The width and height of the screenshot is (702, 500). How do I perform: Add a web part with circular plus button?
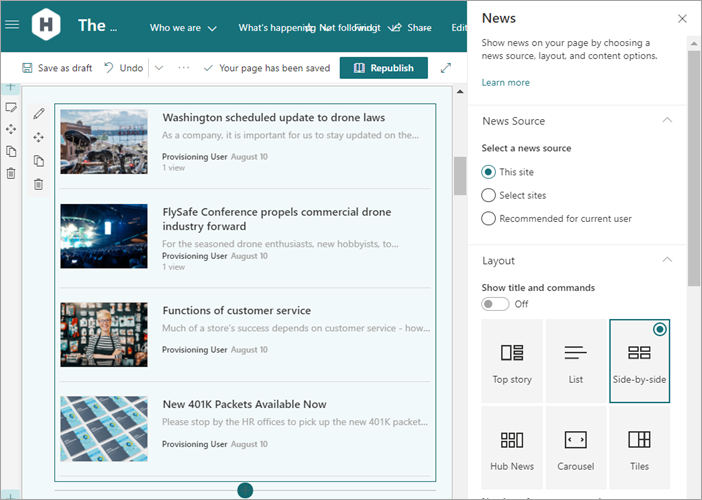(245, 490)
